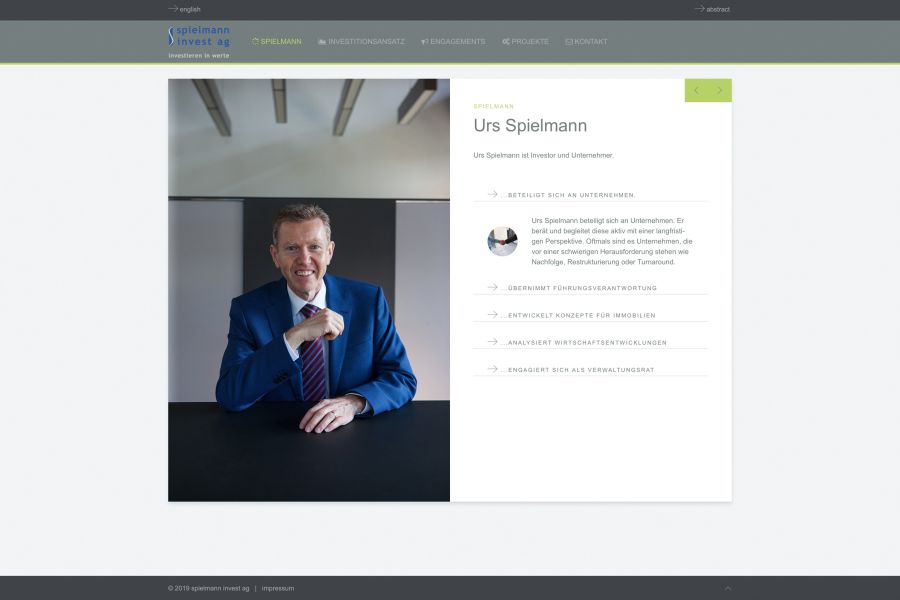900x600 pixels.
Task: Click the megaphone icon beside ENGAGEMENTS
Action: coord(425,41)
